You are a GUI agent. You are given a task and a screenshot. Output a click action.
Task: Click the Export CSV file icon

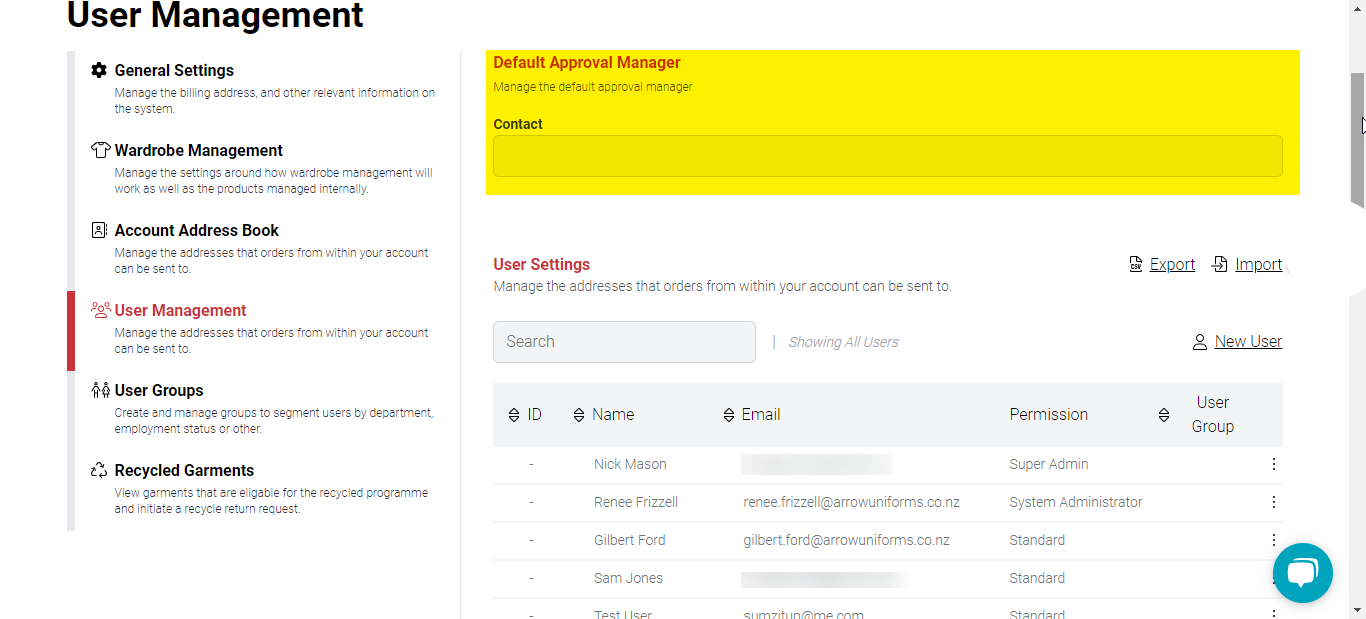click(1136, 264)
